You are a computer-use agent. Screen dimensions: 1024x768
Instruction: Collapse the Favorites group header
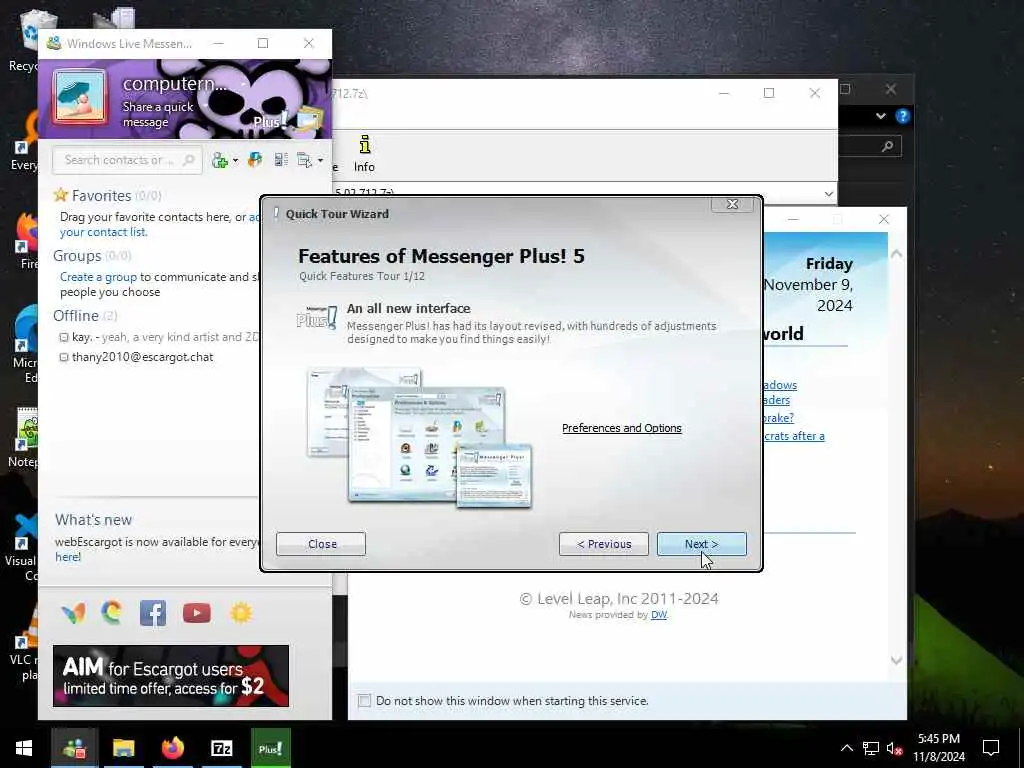coord(101,195)
